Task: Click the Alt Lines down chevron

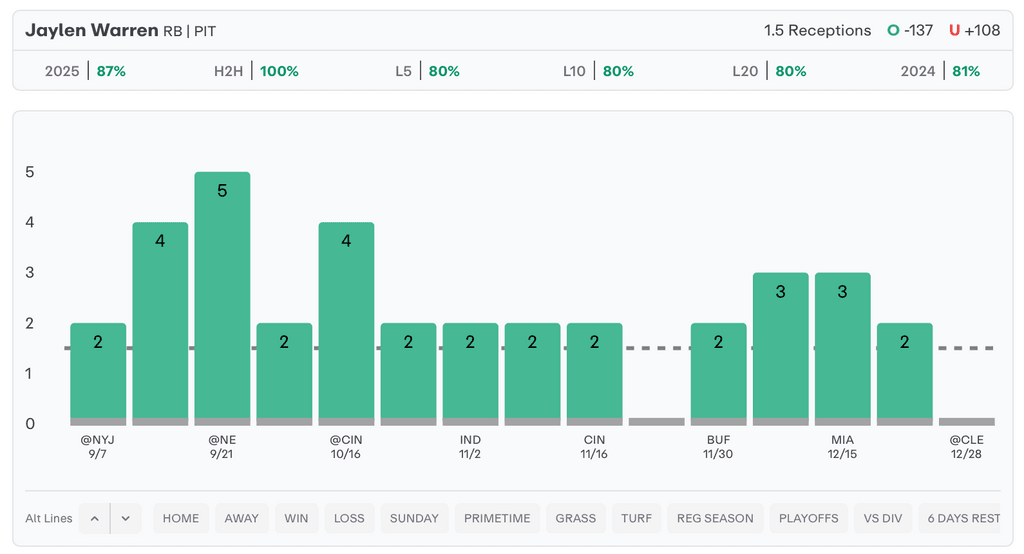Action: pyautogui.click(x=126, y=518)
